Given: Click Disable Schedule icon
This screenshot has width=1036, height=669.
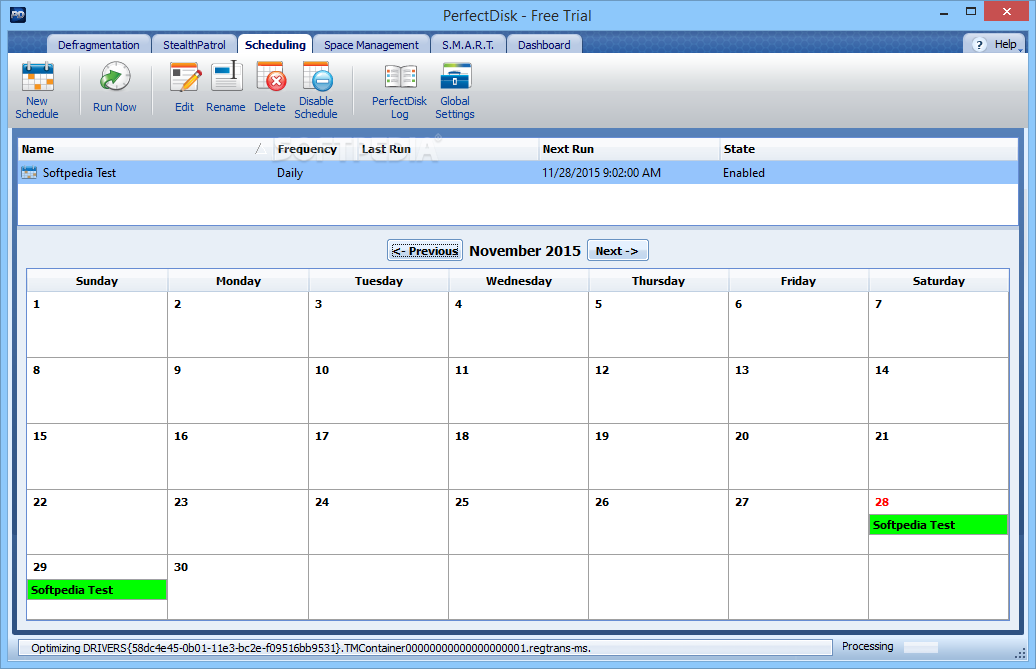Looking at the screenshot, I should [317, 77].
